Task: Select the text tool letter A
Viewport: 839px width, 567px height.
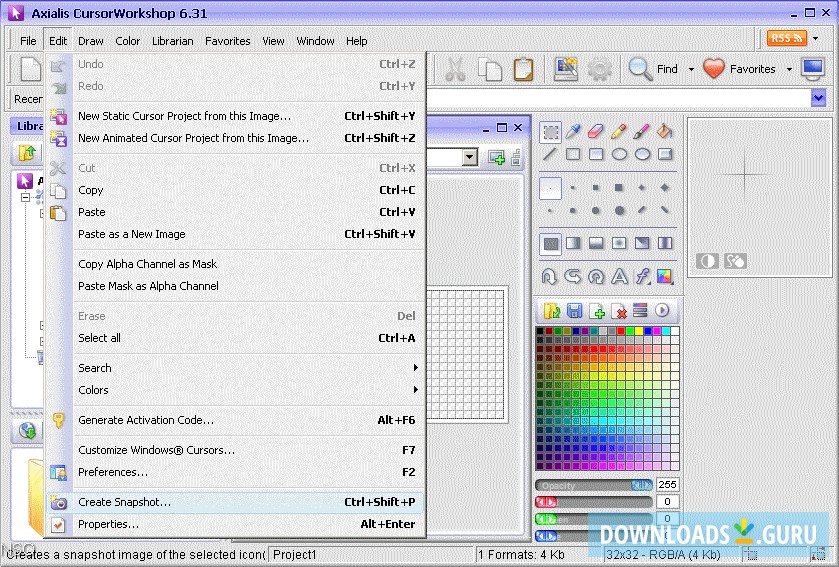Action: 619,277
